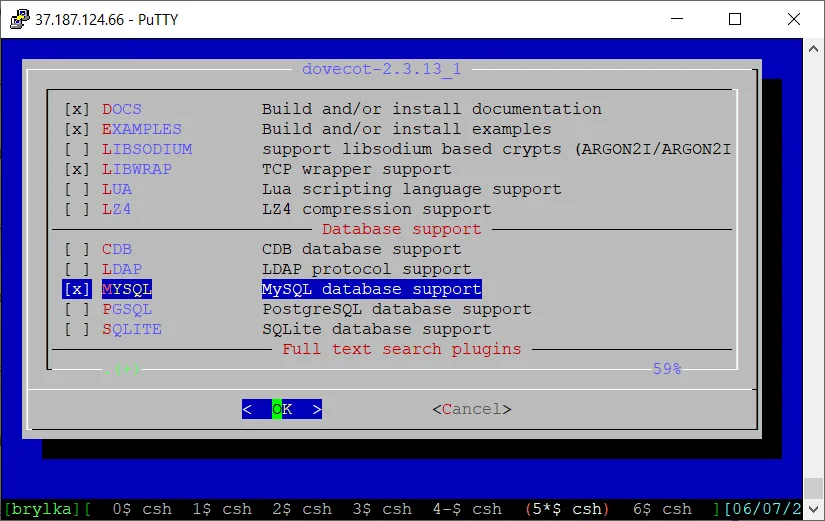Click the 'Build and/or install documentation' description

point(432,109)
